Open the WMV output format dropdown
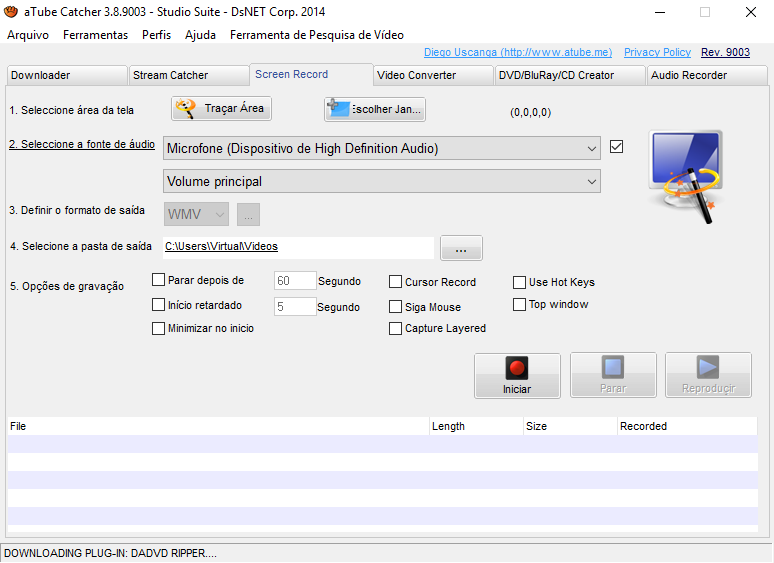The height and width of the screenshot is (563, 774). point(196,214)
